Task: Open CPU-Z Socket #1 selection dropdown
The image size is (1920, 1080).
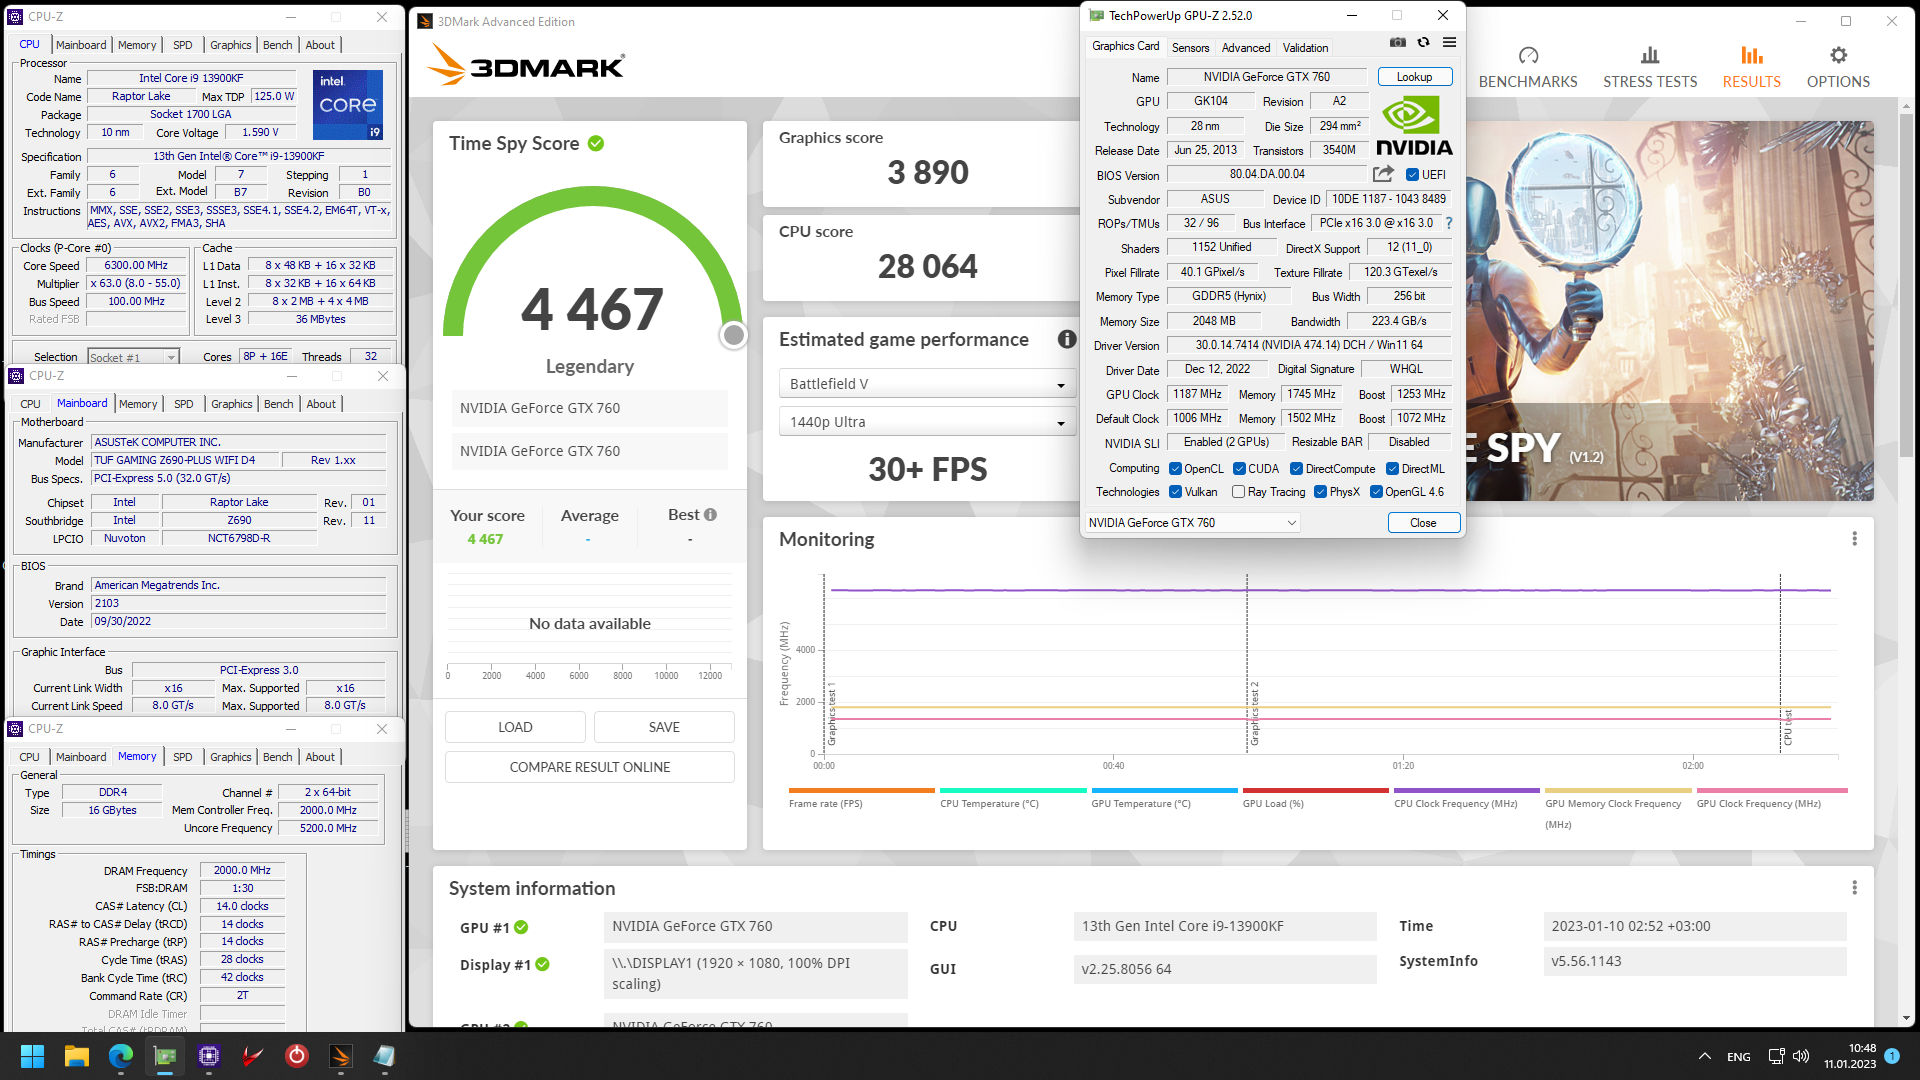Action: pyautogui.click(x=132, y=357)
